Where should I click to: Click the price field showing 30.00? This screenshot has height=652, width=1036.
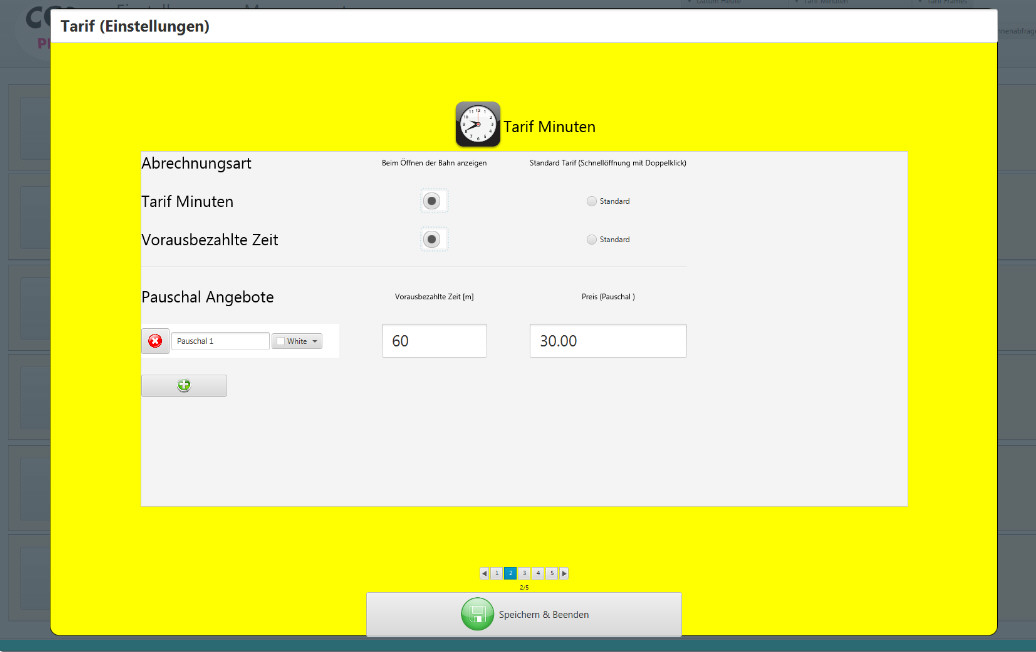[608, 341]
